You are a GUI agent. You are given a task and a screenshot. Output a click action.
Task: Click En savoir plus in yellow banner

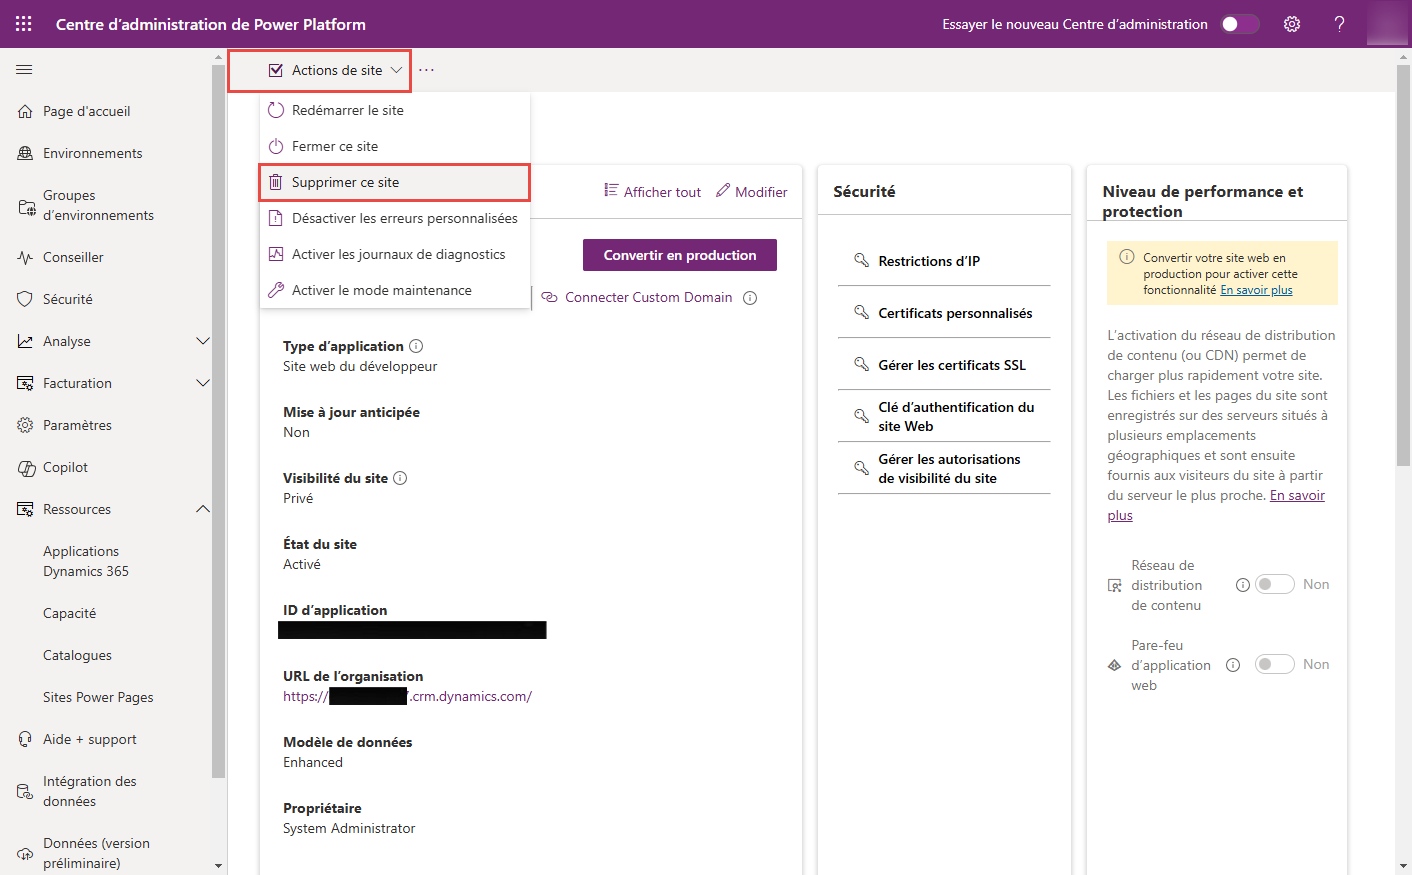click(x=1256, y=290)
